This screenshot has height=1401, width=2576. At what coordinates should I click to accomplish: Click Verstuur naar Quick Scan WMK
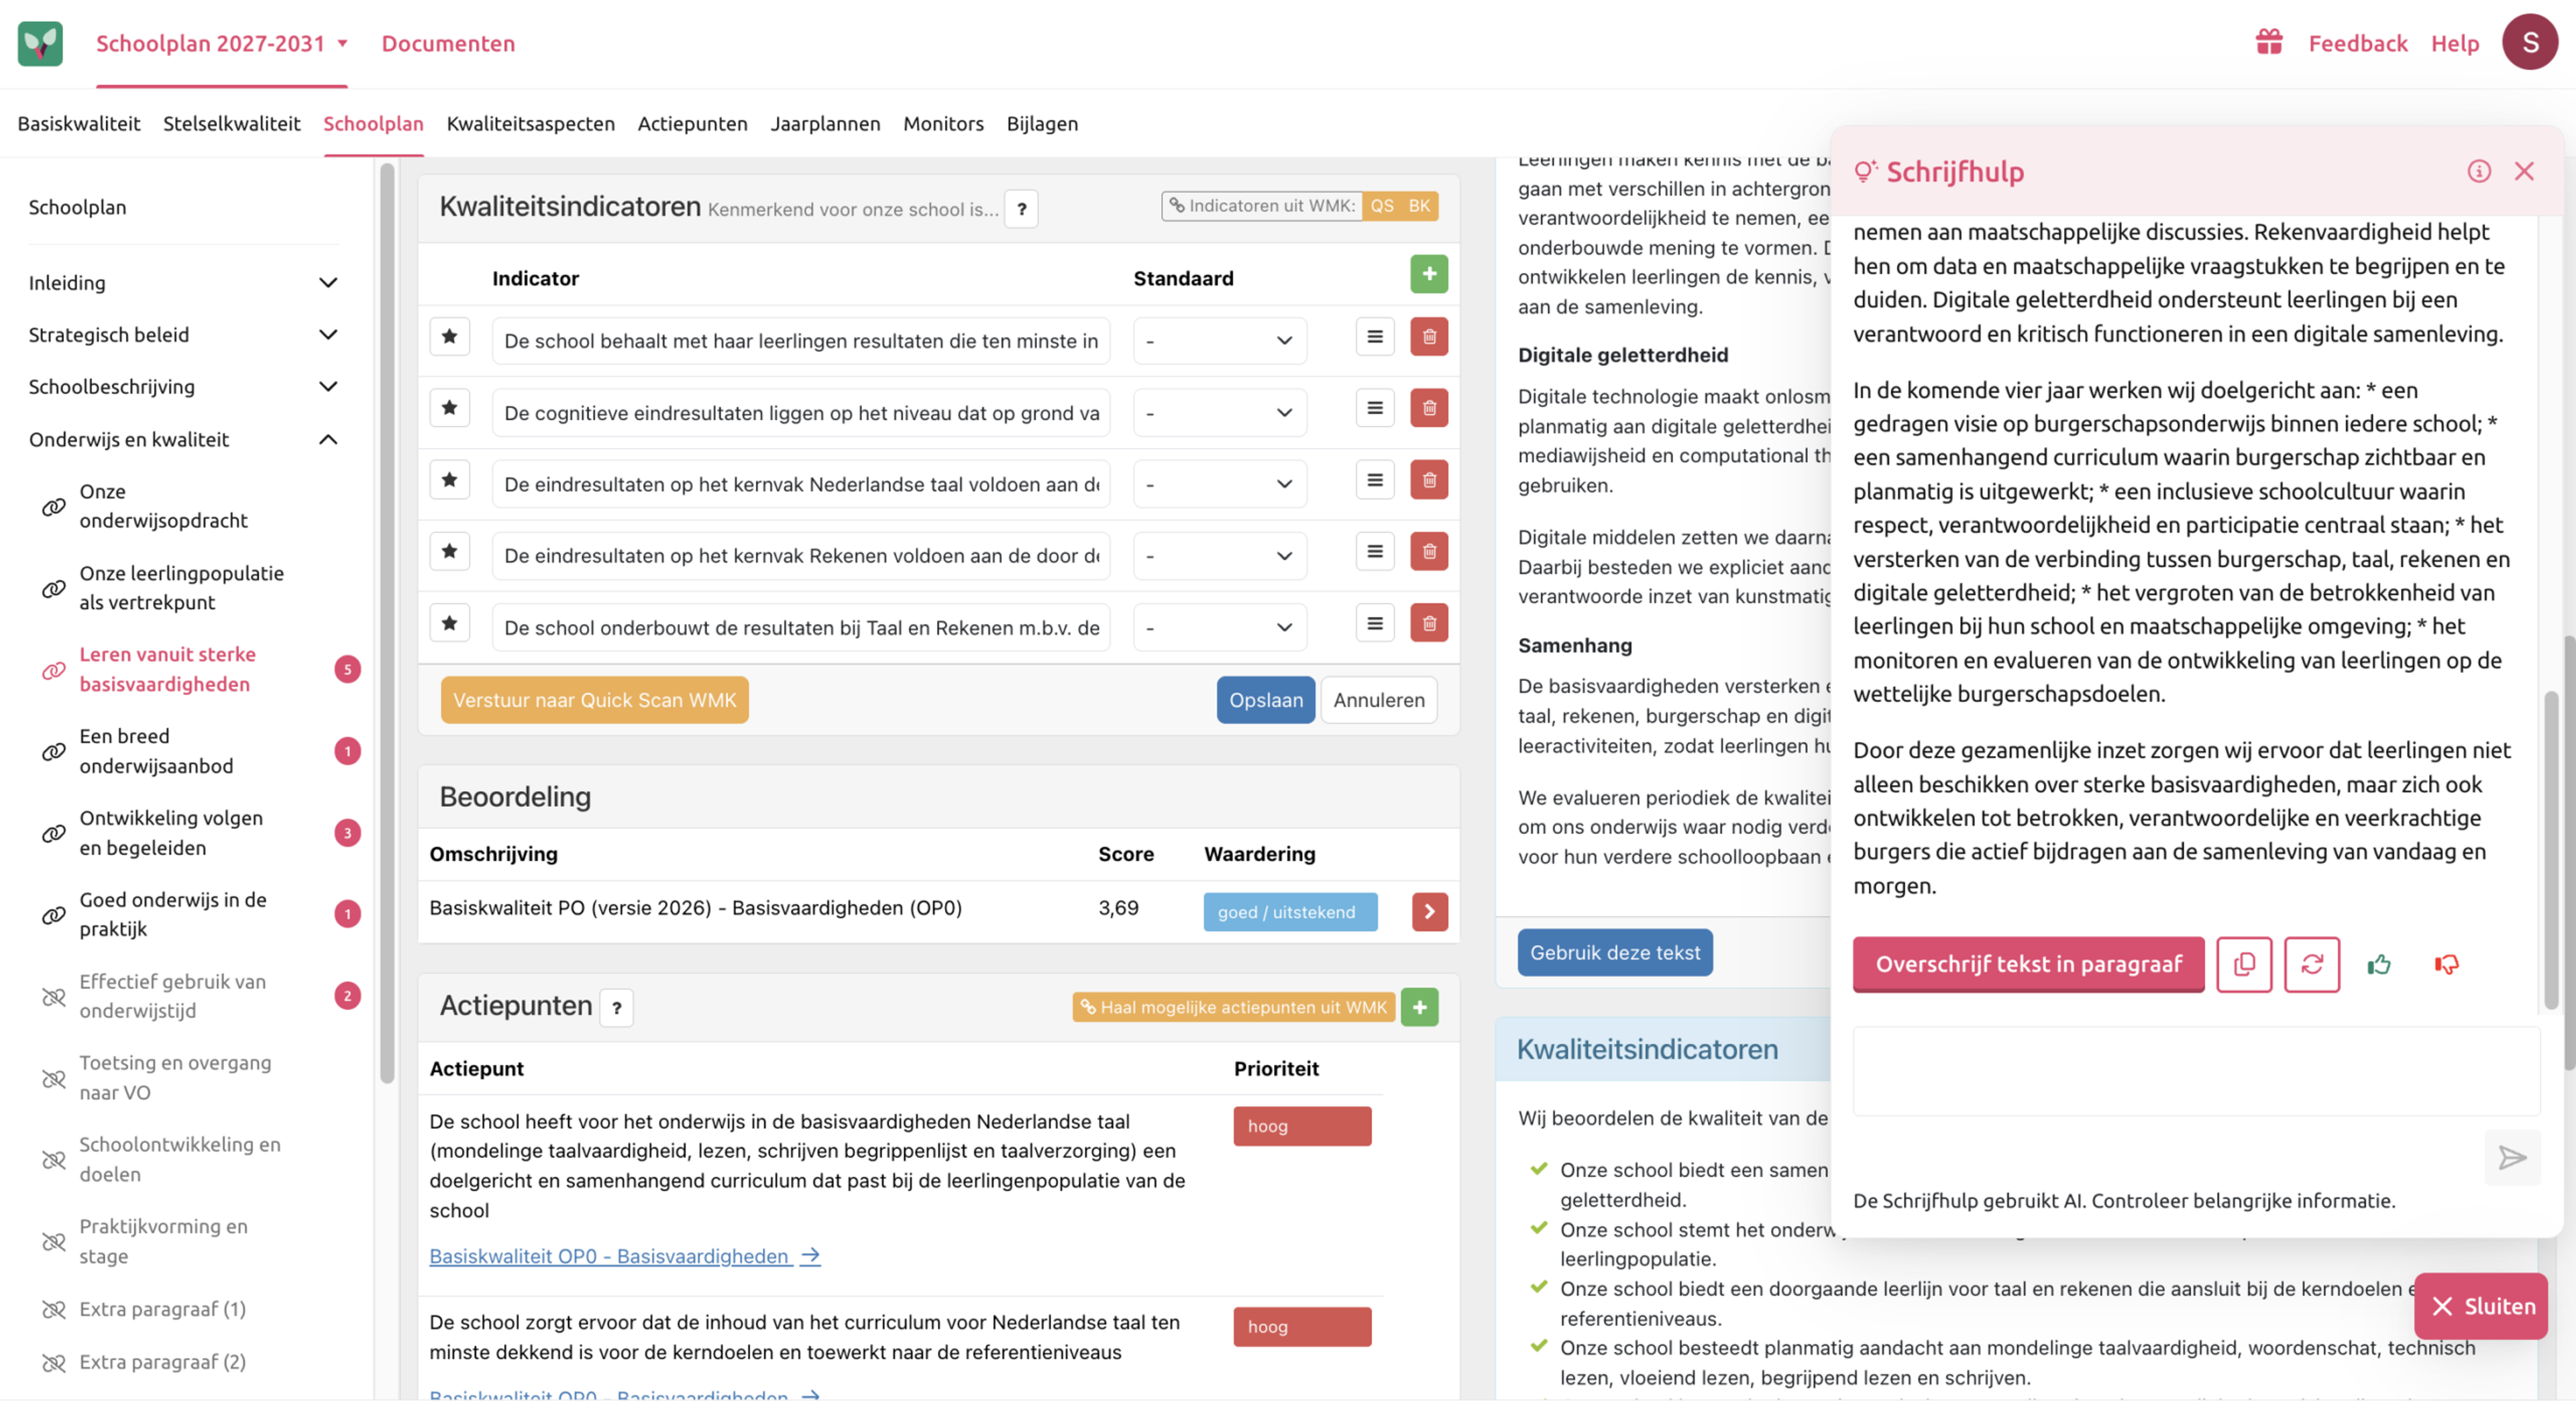tap(594, 700)
